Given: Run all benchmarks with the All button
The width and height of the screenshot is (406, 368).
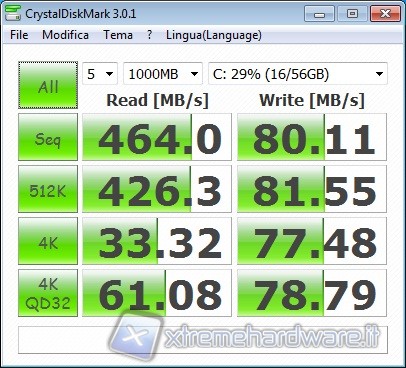Looking at the screenshot, I should pyautogui.click(x=48, y=85).
